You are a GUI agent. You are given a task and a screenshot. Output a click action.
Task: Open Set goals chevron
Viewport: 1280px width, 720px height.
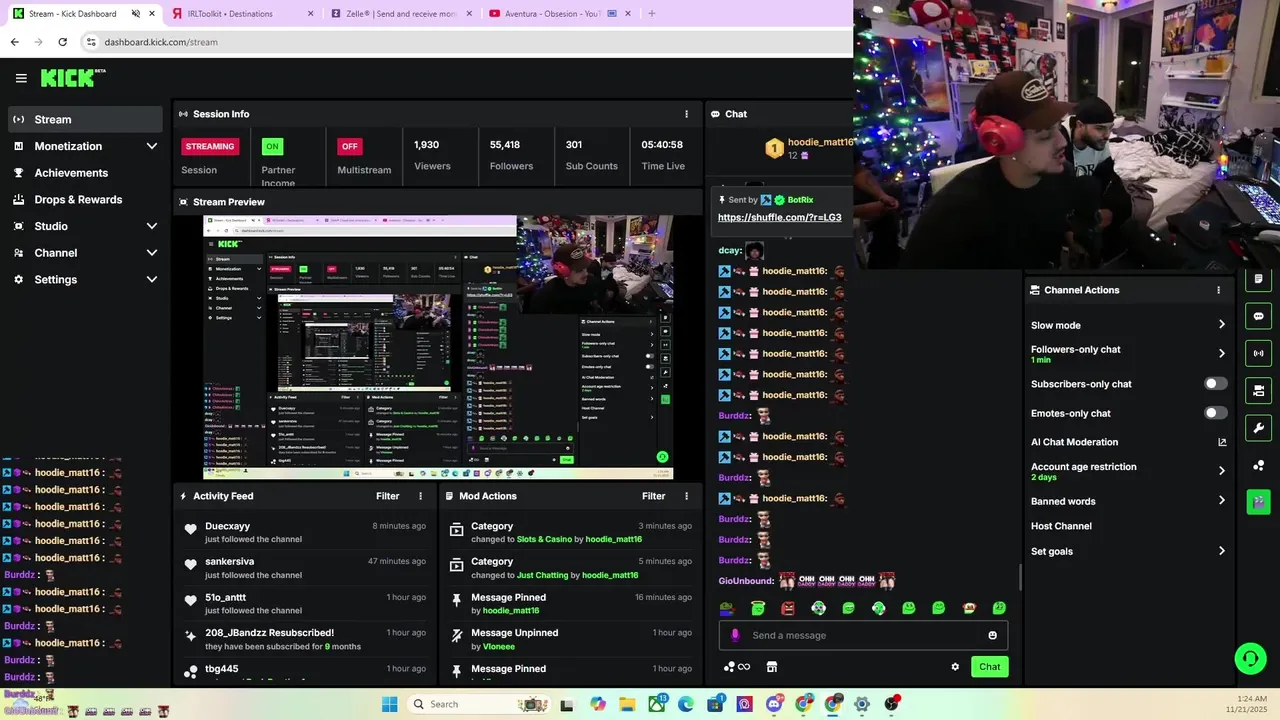[1221, 551]
